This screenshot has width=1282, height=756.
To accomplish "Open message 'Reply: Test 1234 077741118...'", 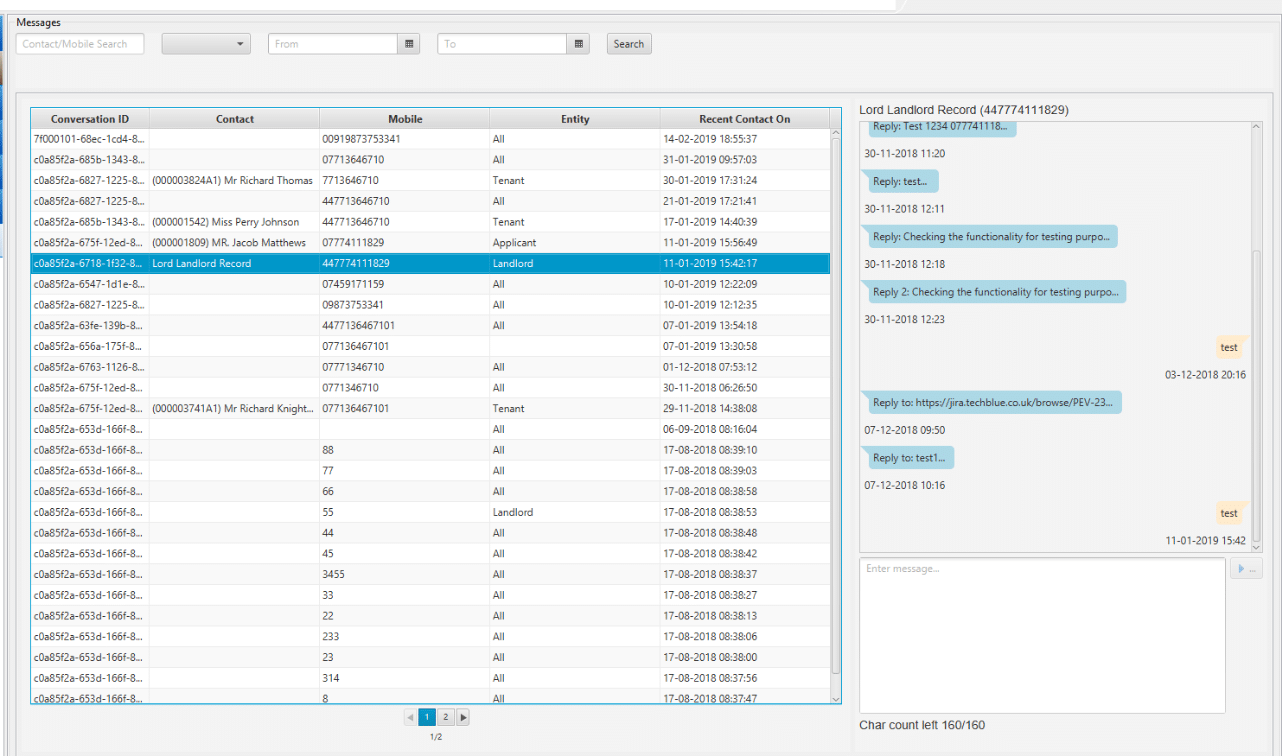I will (x=940, y=127).
